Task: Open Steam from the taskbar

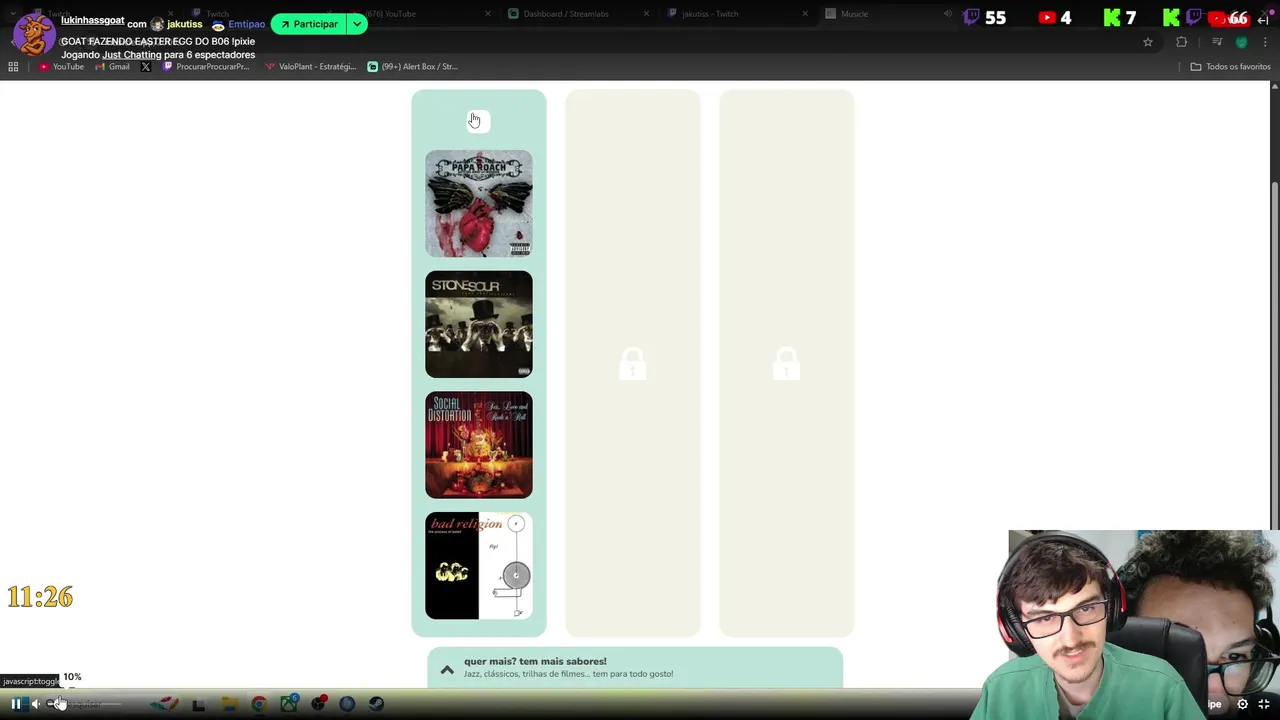Action: 376,704
